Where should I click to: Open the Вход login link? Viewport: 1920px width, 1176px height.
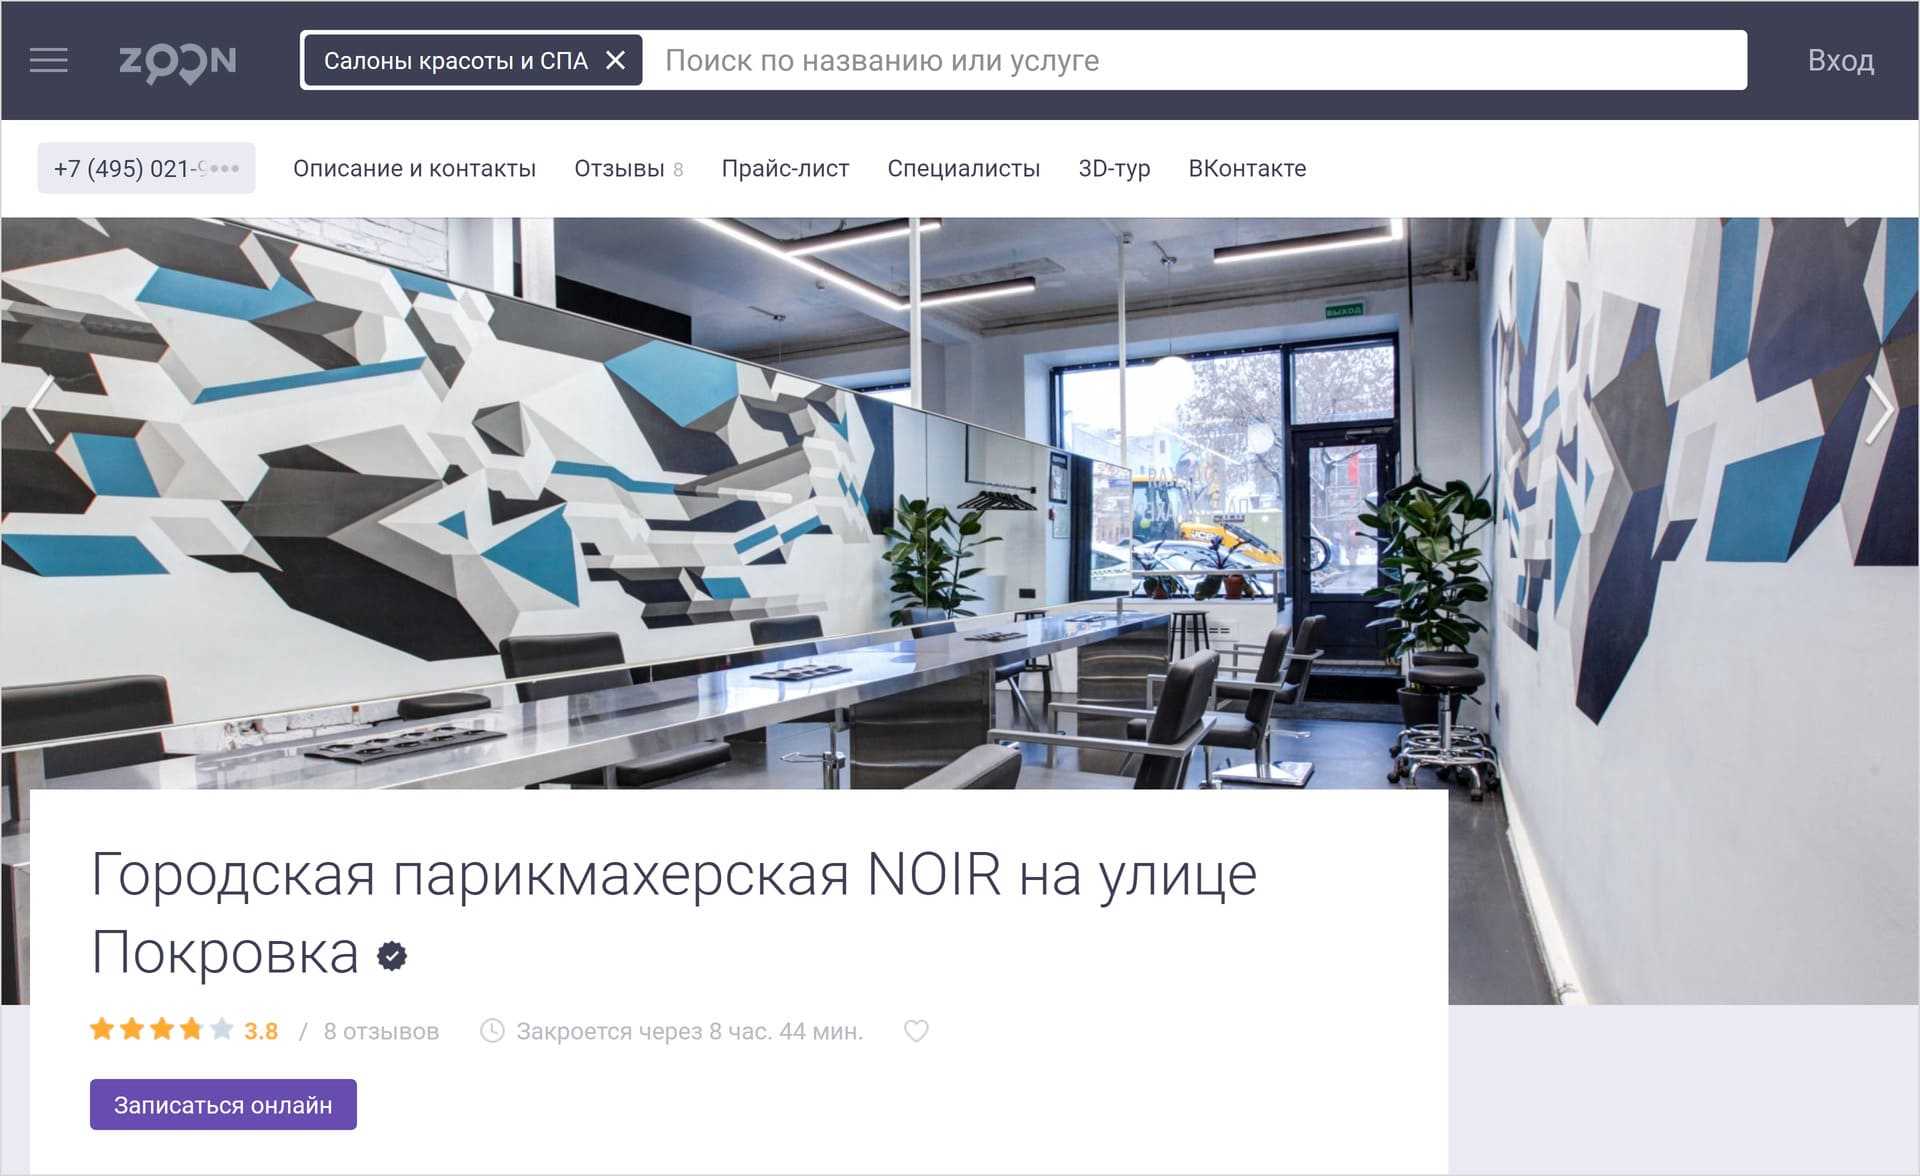(1840, 61)
